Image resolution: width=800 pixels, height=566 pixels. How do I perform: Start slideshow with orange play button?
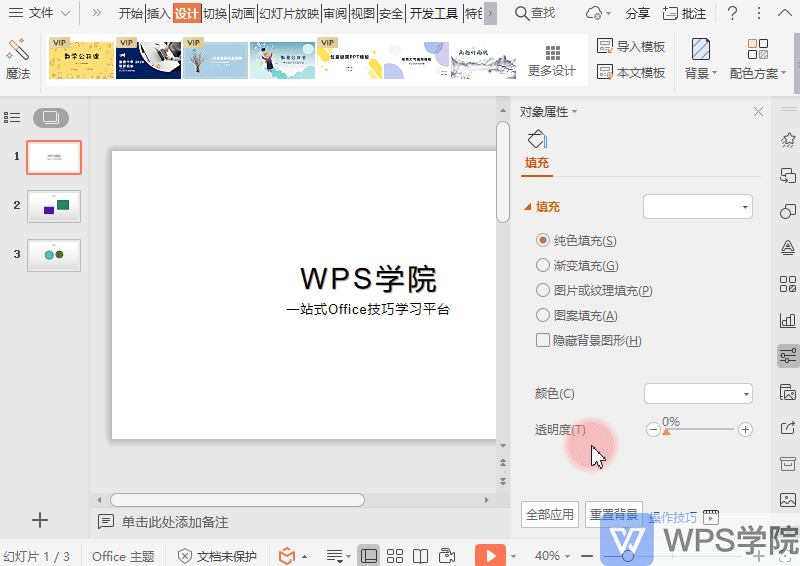pyautogui.click(x=490, y=555)
